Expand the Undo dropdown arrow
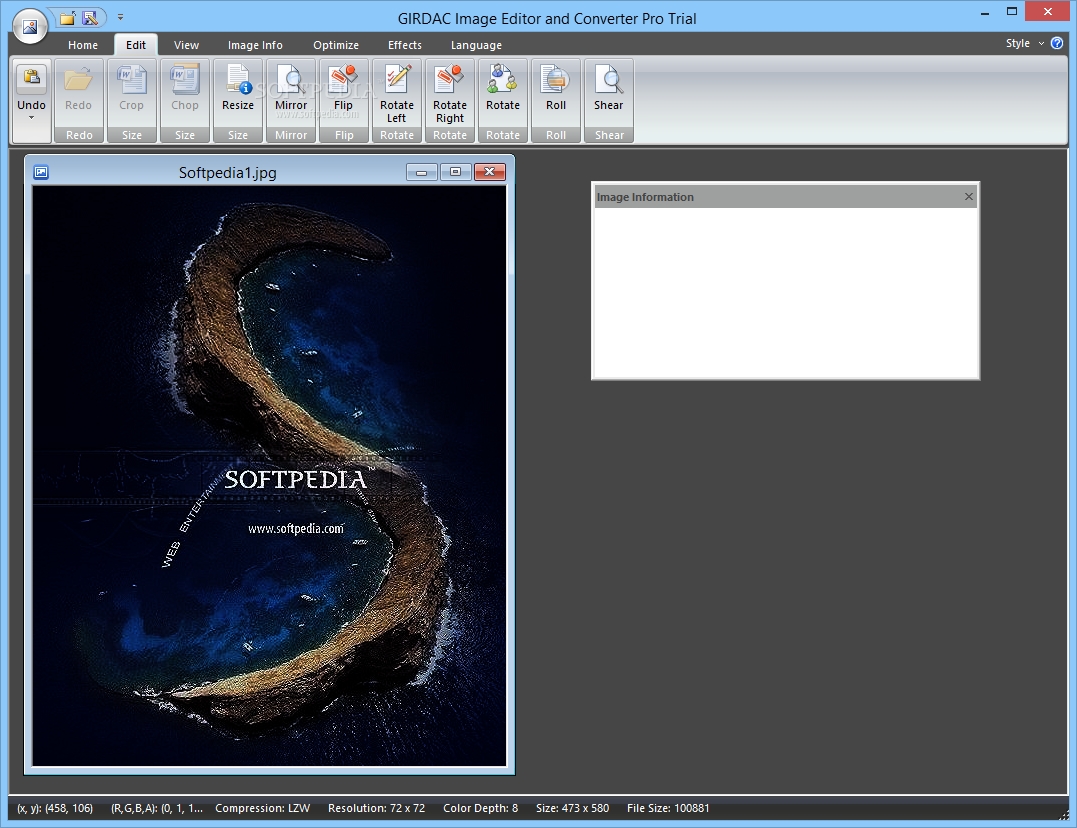The image size is (1077, 828). pyautogui.click(x=31, y=118)
